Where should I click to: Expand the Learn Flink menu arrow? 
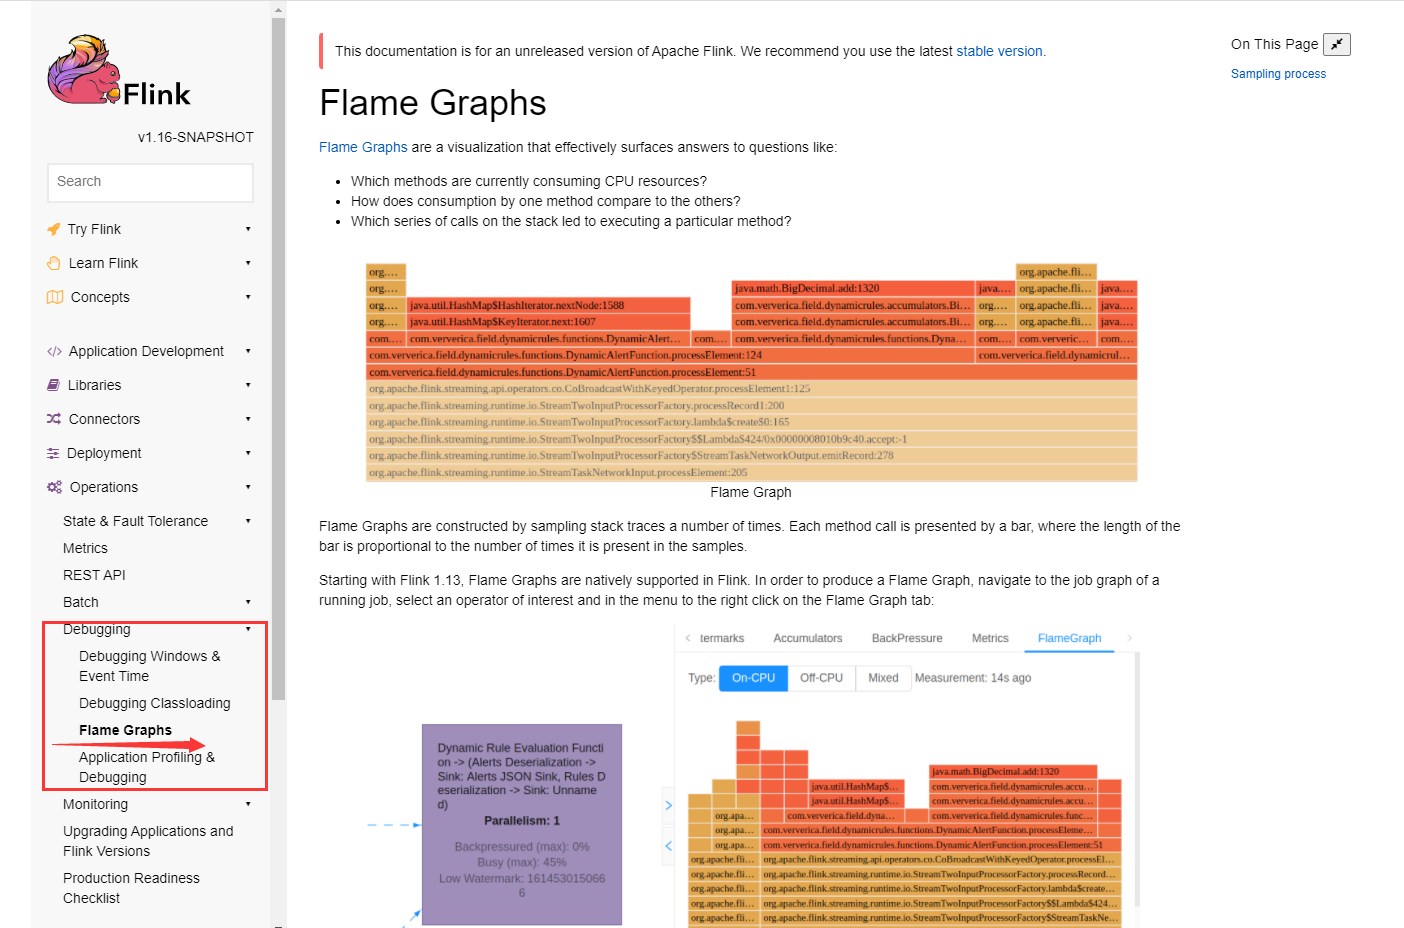click(x=248, y=263)
